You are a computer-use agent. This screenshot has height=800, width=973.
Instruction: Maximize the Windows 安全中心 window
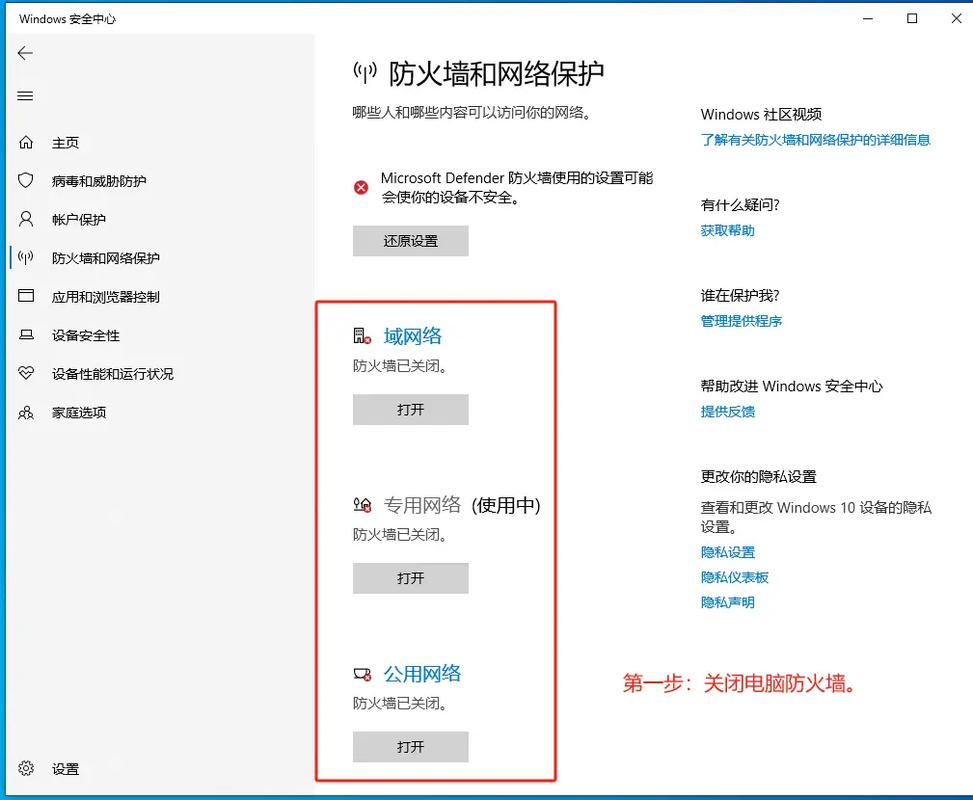[912, 19]
